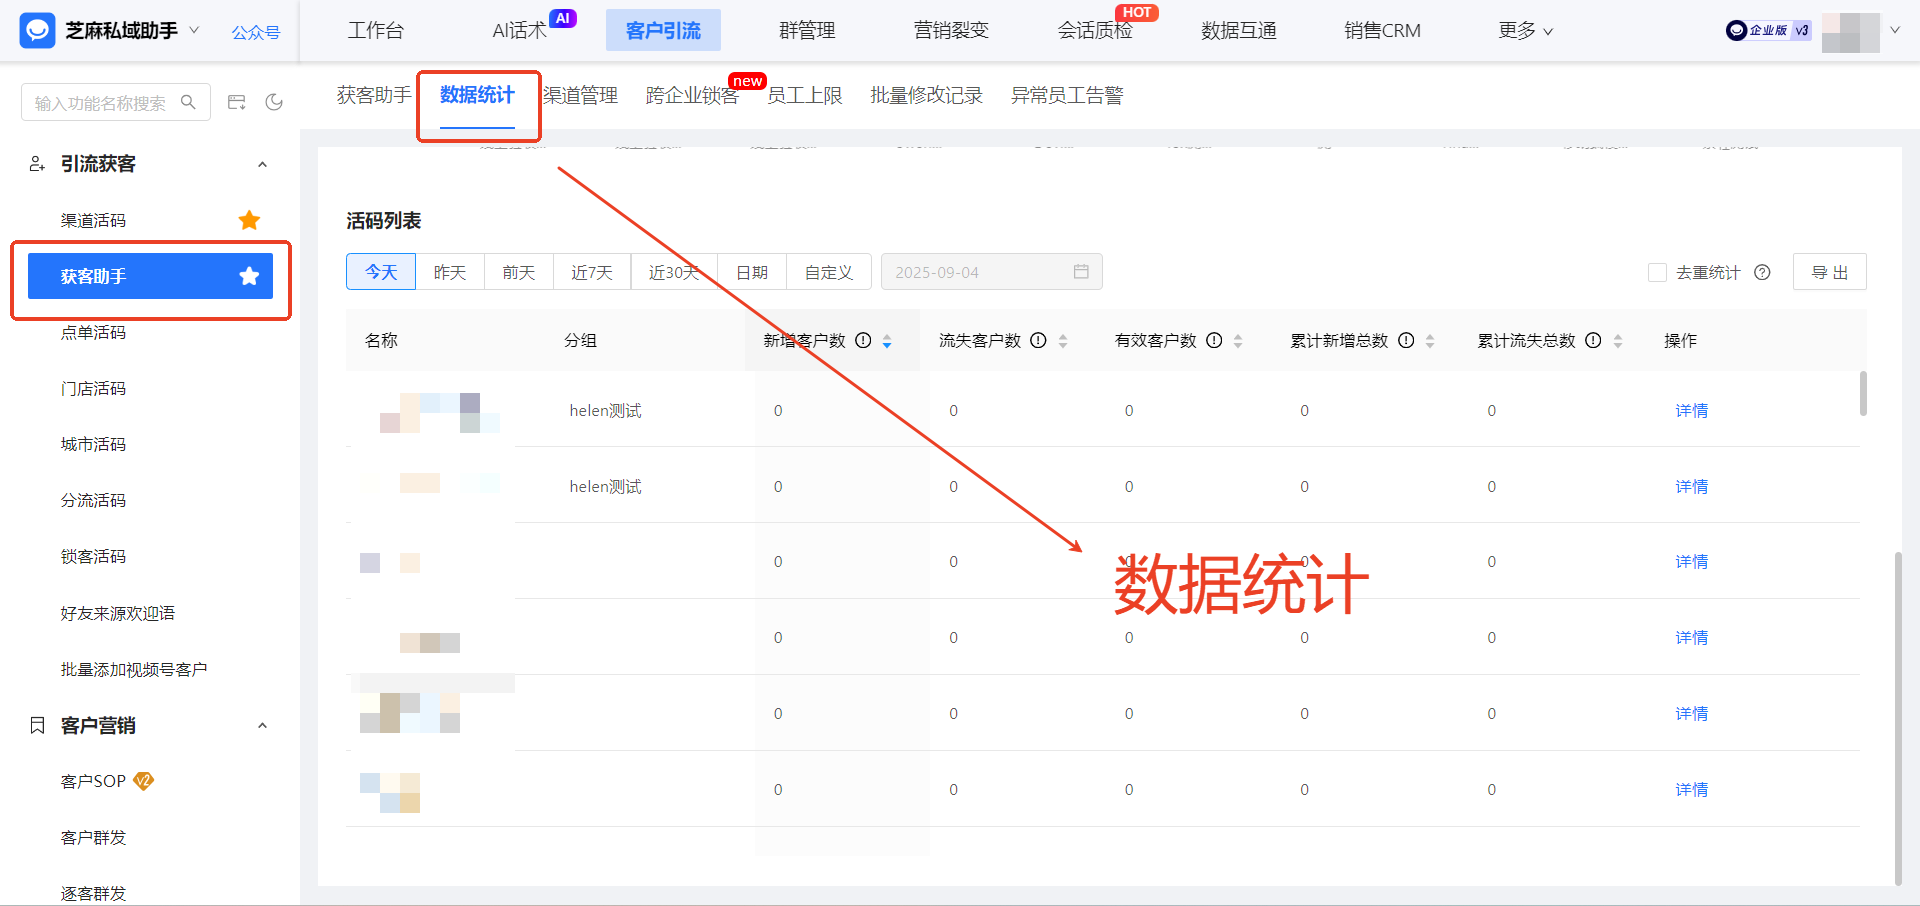Open the account dropdown arrow beside avatar
The height and width of the screenshot is (906, 1920).
point(1894,31)
